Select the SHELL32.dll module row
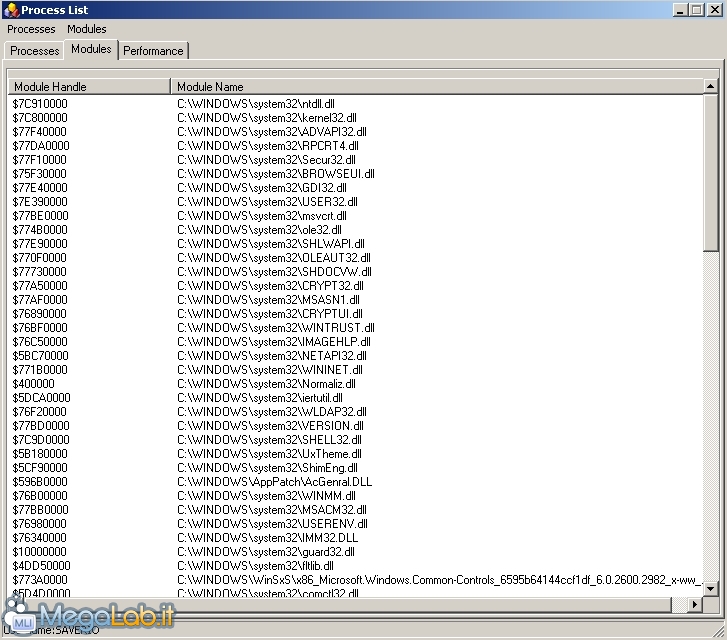727x640 pixels. click(x=356, y=440)
